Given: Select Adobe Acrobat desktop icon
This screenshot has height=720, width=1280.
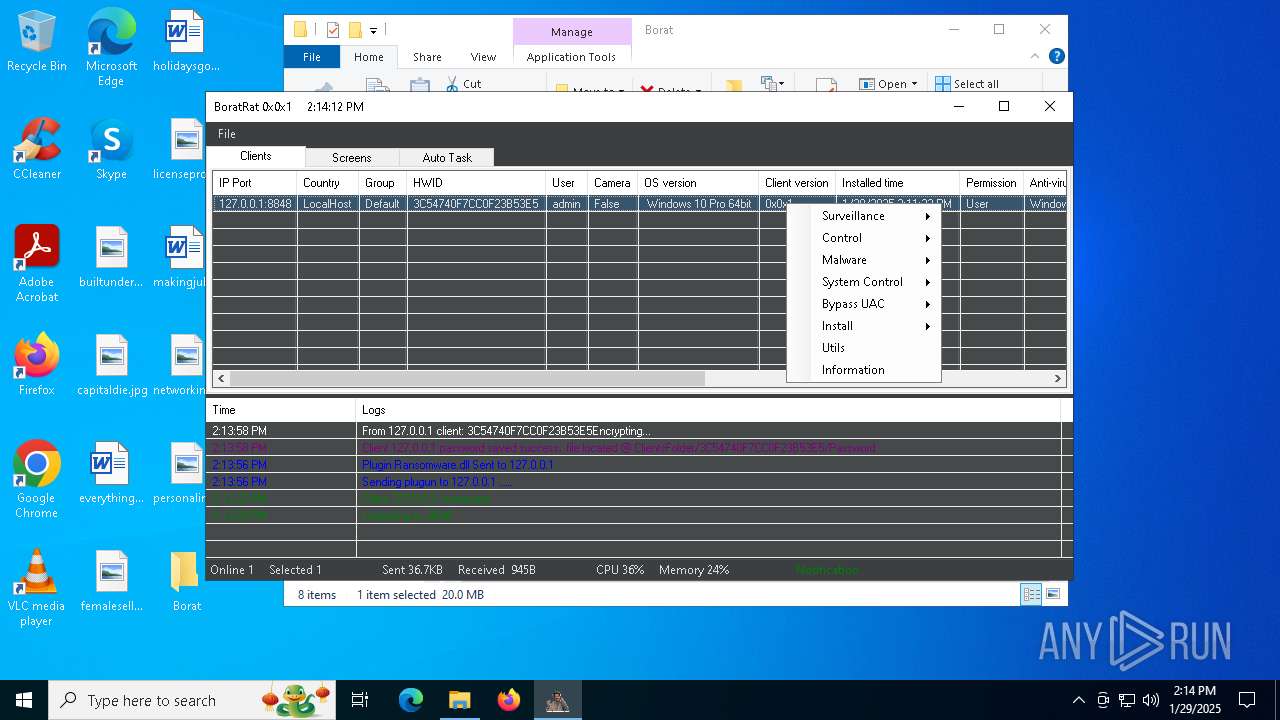Looking at the screenshot, I should coord(37,264).
